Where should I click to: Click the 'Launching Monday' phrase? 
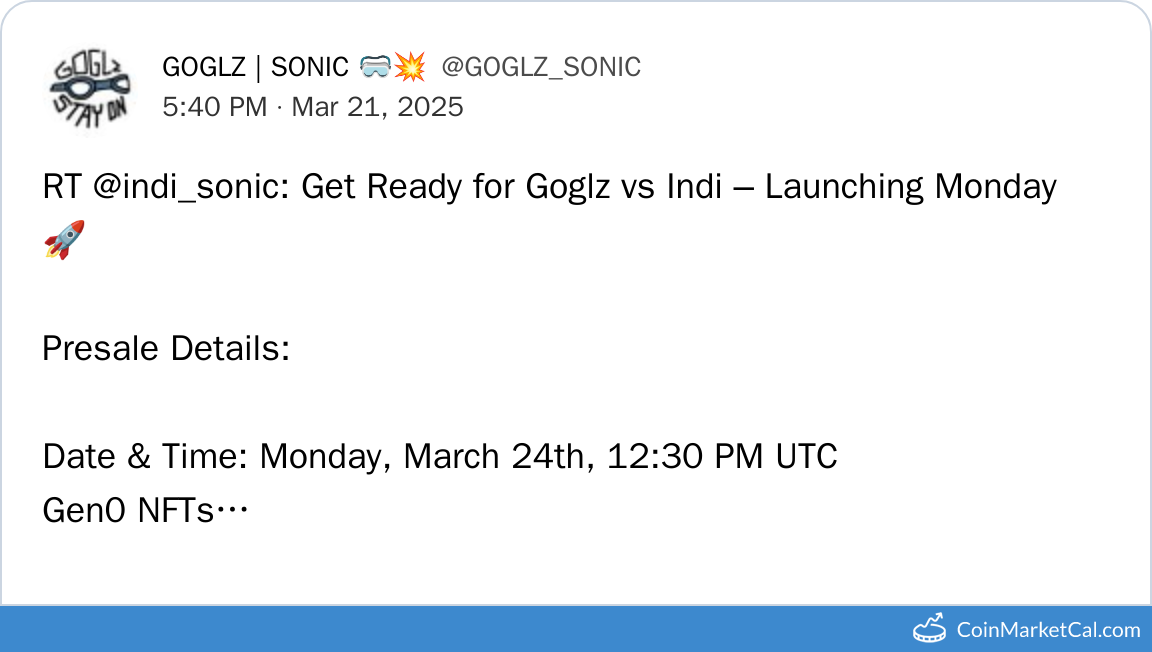coord(910,187)
